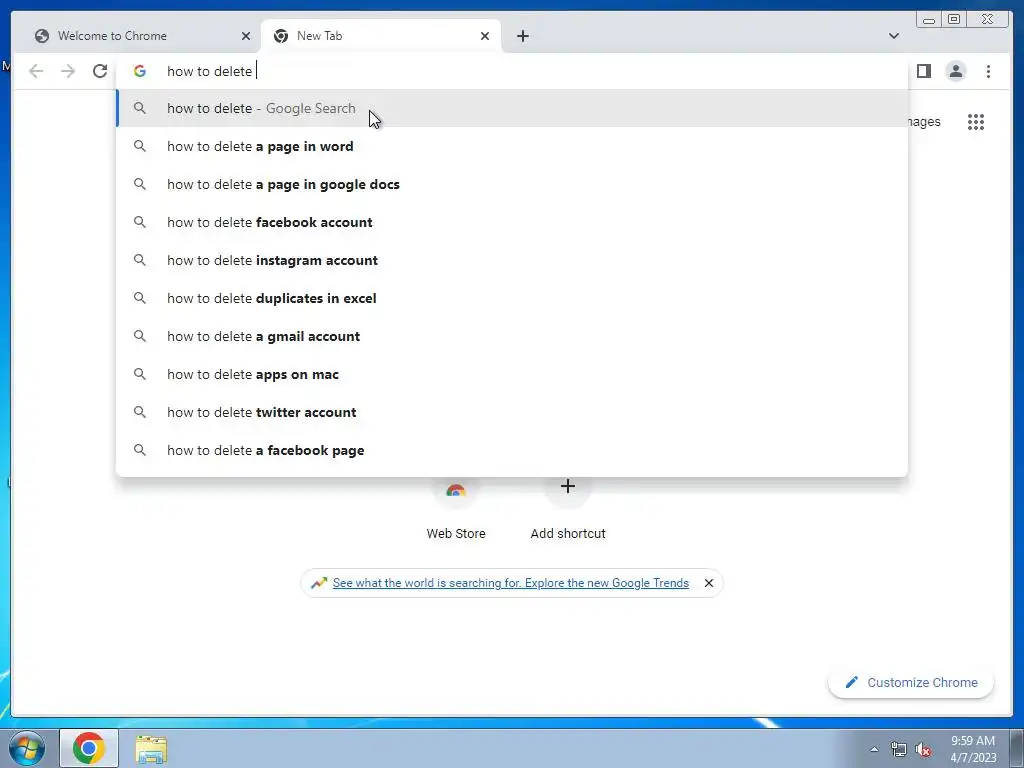This screenshot has height=768, width=1024.
Task: Open Windows Explorer from taskbar
Action: [x=151, y=749]
